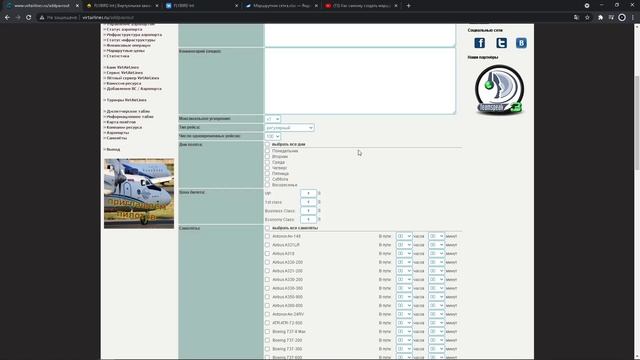640x360 pixels.
Task: Switch to the second FLYBIRD browser tab
Action: point(122,6)
